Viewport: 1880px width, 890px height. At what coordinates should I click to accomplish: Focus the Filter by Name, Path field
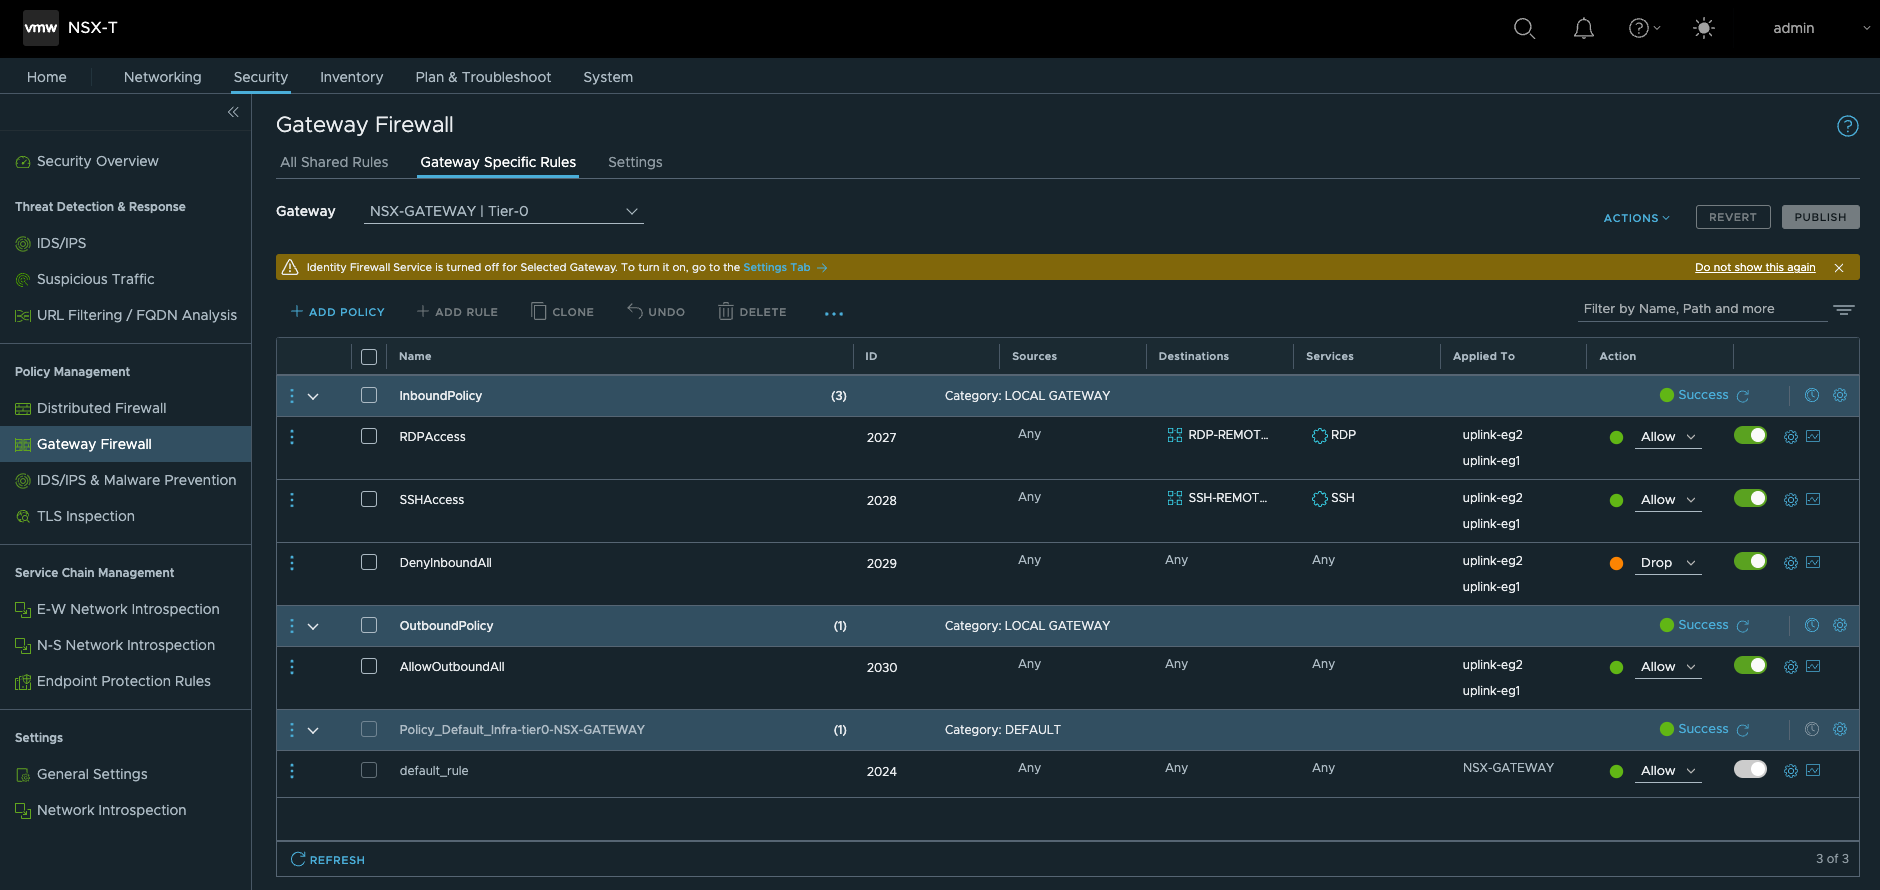[1702, 309]
